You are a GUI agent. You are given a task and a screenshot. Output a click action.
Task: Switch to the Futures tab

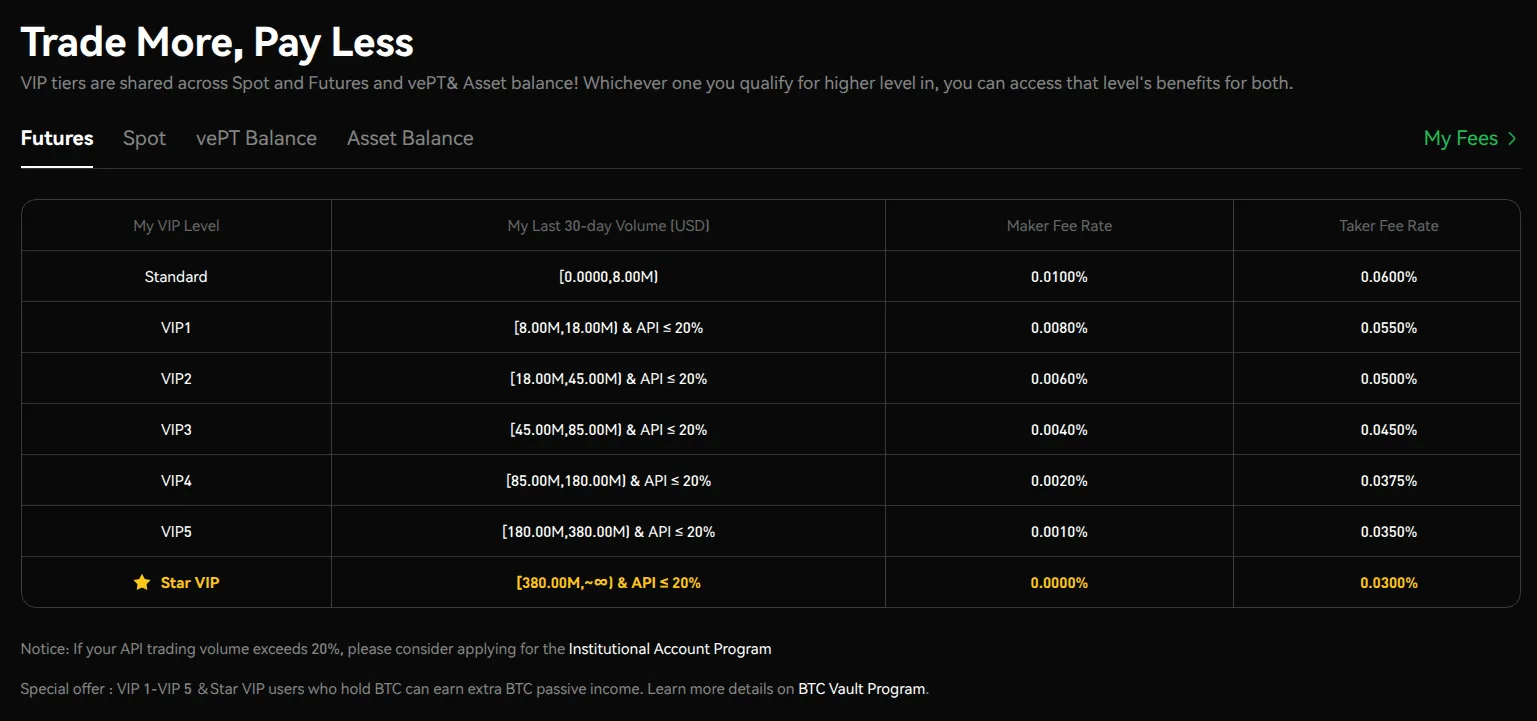(57, 139)
